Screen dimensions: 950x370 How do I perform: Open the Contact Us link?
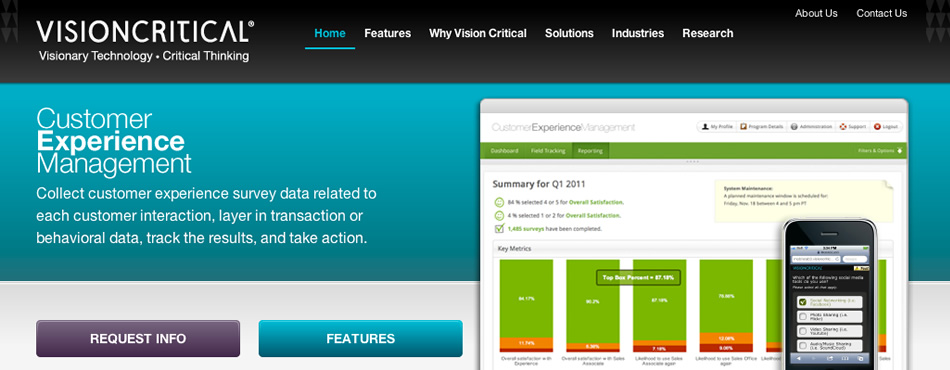pyautogui.click(x=882, y=13)
